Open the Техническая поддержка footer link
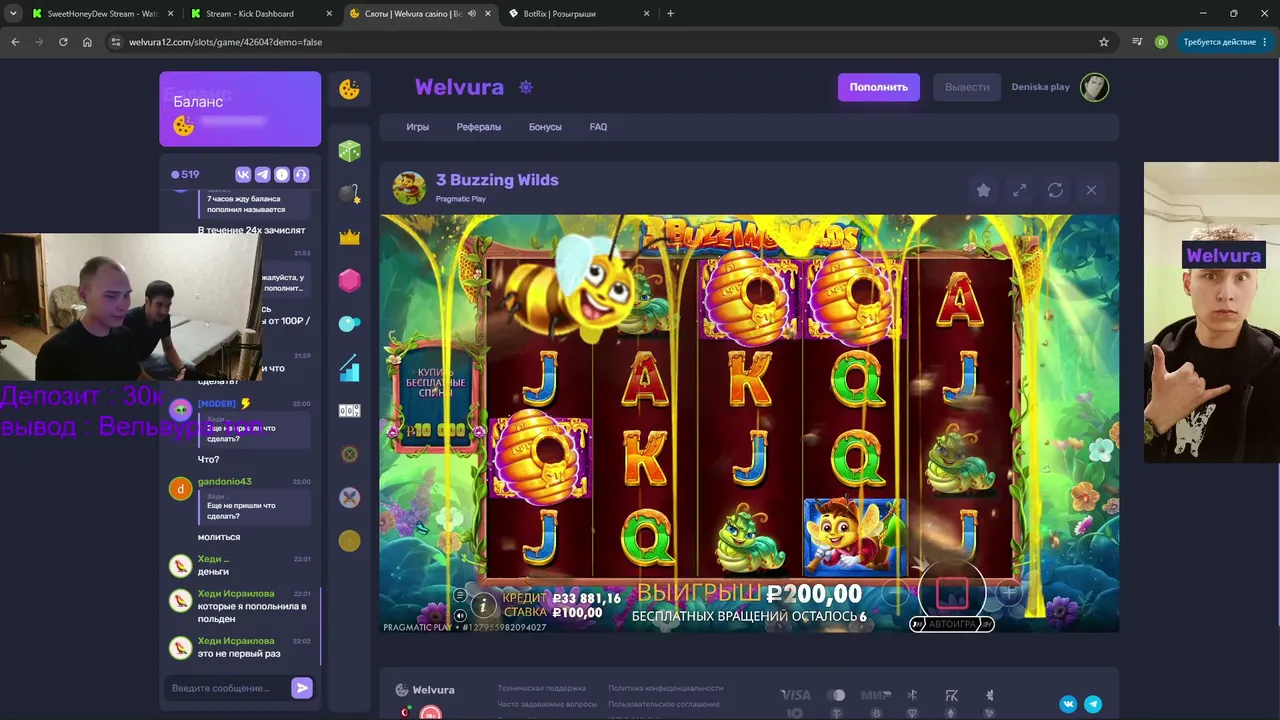Screen dimensions: 1280x720 [x=541, y=689]
